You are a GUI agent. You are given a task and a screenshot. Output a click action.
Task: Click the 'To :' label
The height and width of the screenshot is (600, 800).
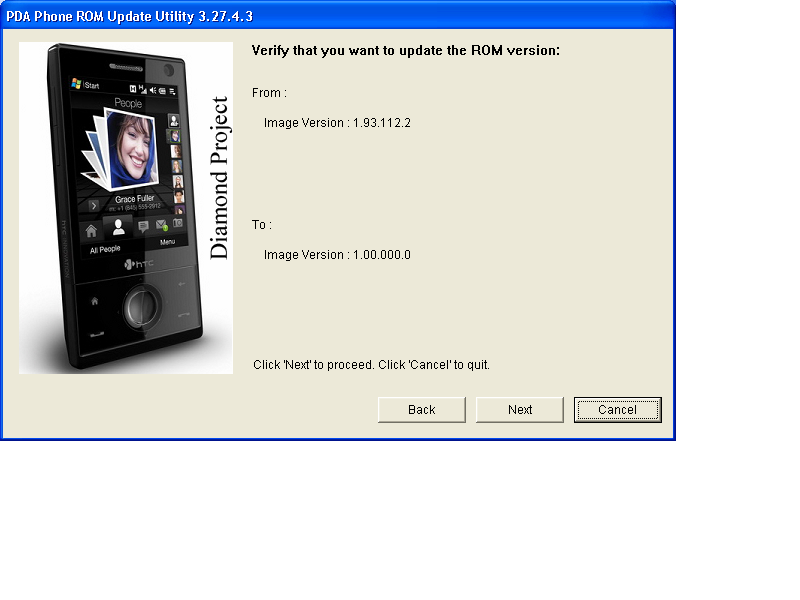click(x=262, y=224)
